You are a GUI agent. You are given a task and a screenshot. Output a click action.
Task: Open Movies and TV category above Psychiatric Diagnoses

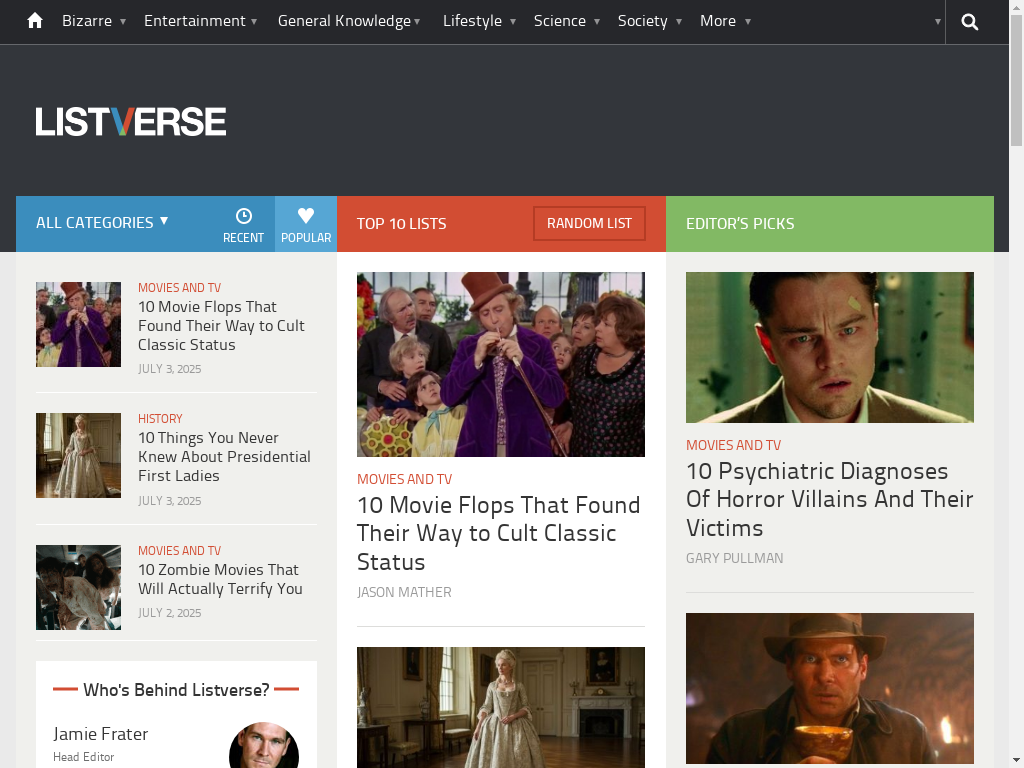pyautogui.click(x=733, y=445)
